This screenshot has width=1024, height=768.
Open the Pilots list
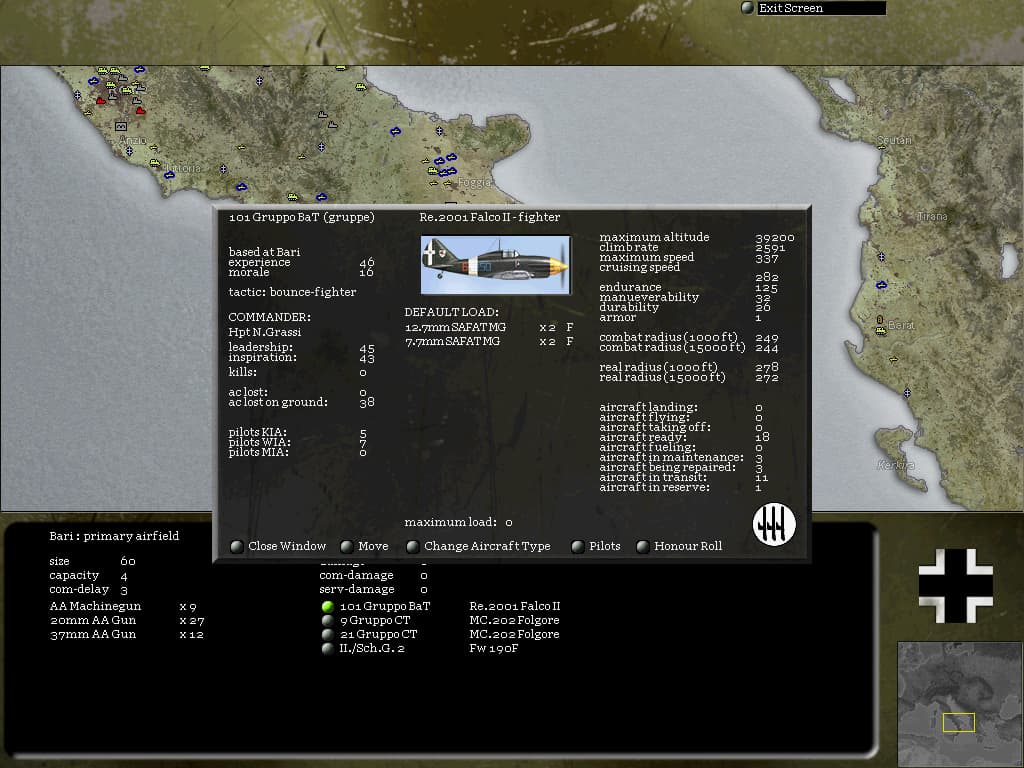point(596,546)
